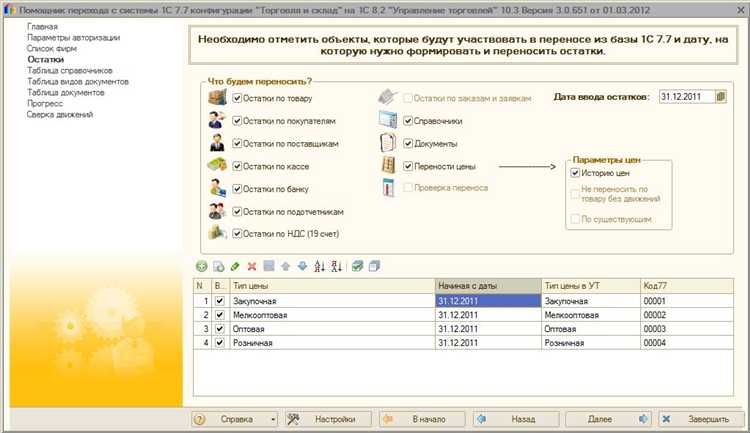Click the Sort Ascending icon
Screen dimensions: 750x433
click(320, 266)
